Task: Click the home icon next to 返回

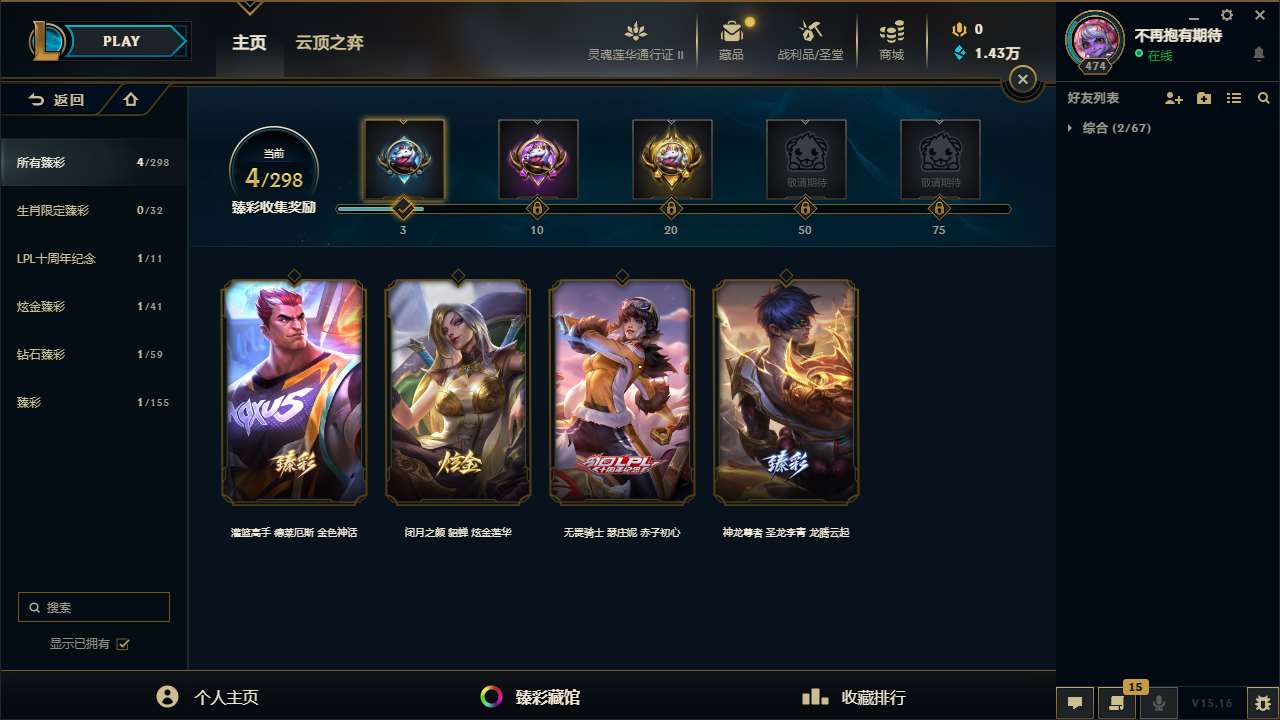Action: click(x=131, y=99)
